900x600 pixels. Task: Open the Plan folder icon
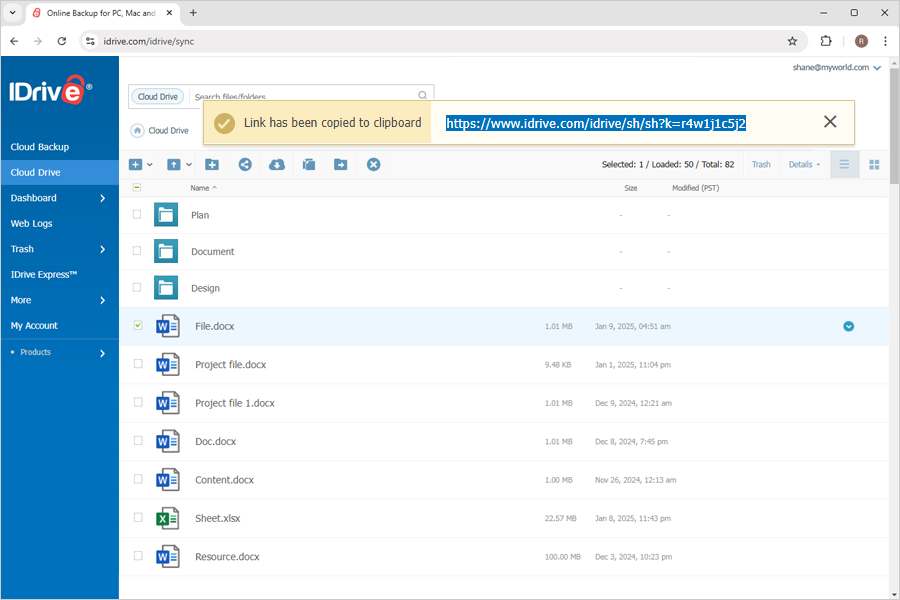166,215
